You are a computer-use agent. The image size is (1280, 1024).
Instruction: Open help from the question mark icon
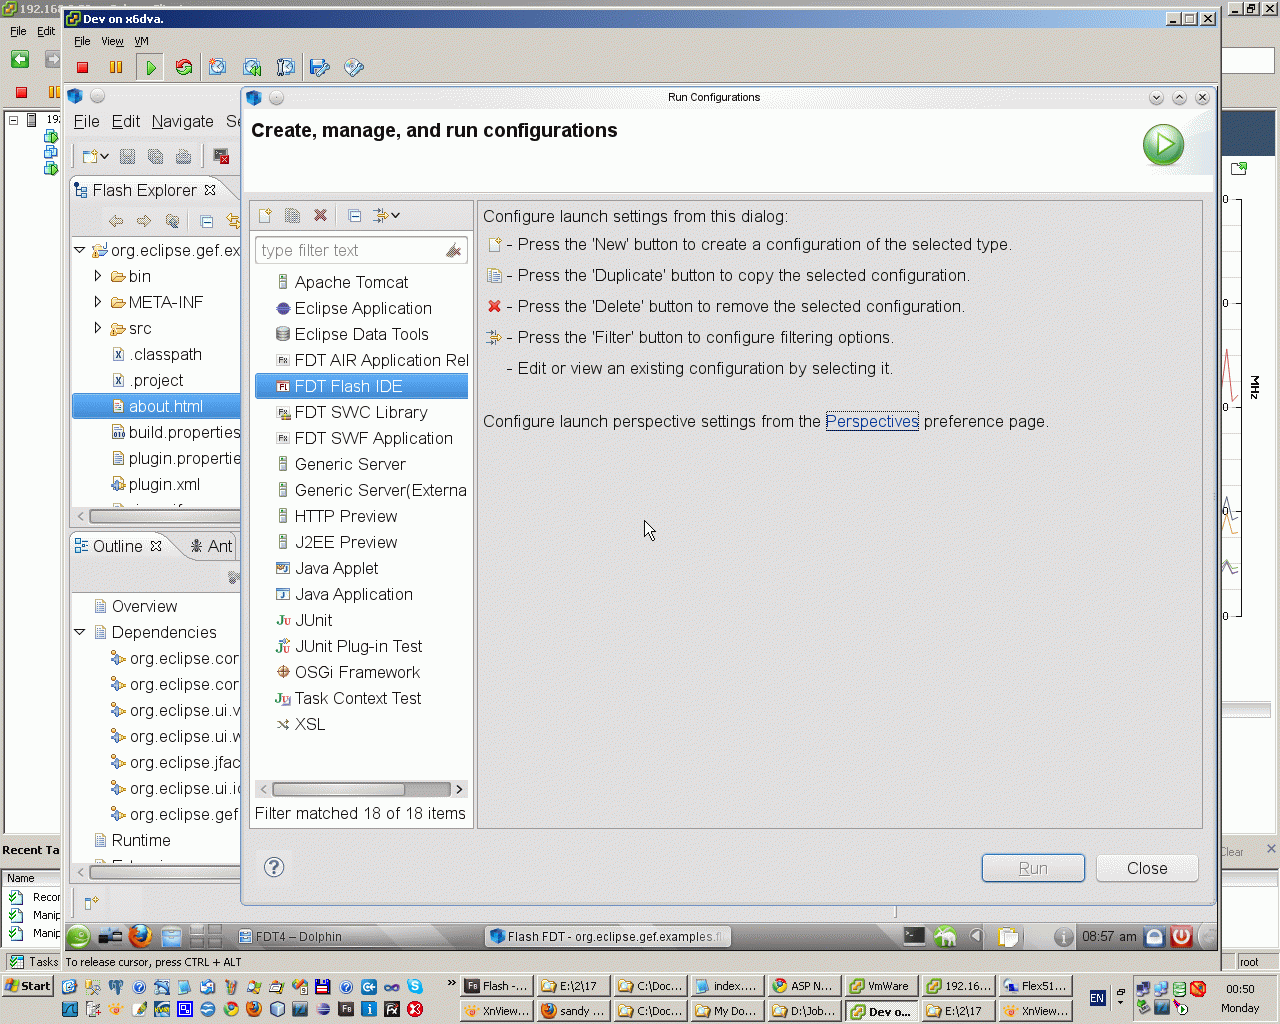[x=274, y=867]
